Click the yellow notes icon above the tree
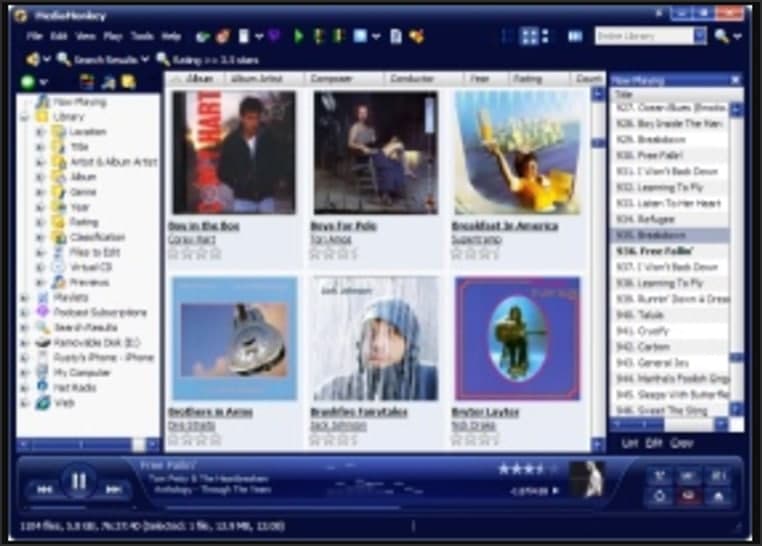The width and height of the screenshot is (762, 546). [128, 82]
